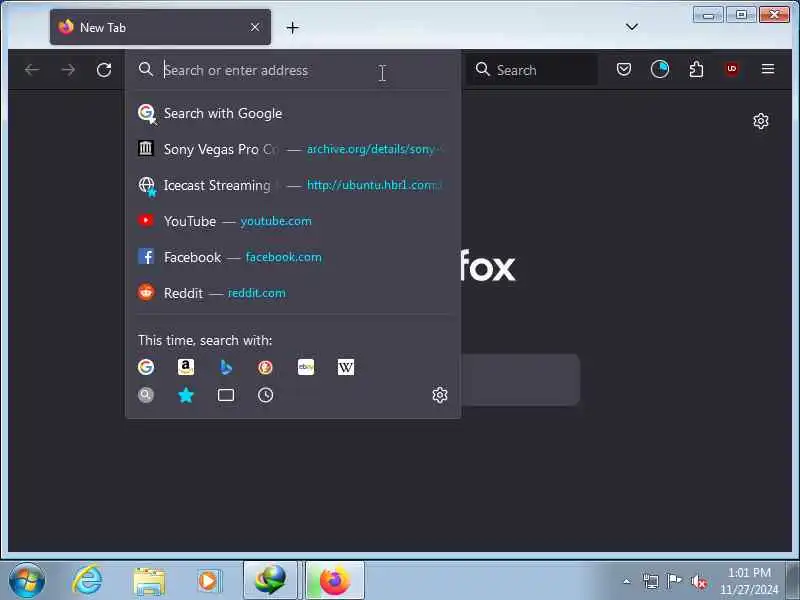Show hidden system tray icons arrow
The image size is (800, 600).
[x=627, y=581]
